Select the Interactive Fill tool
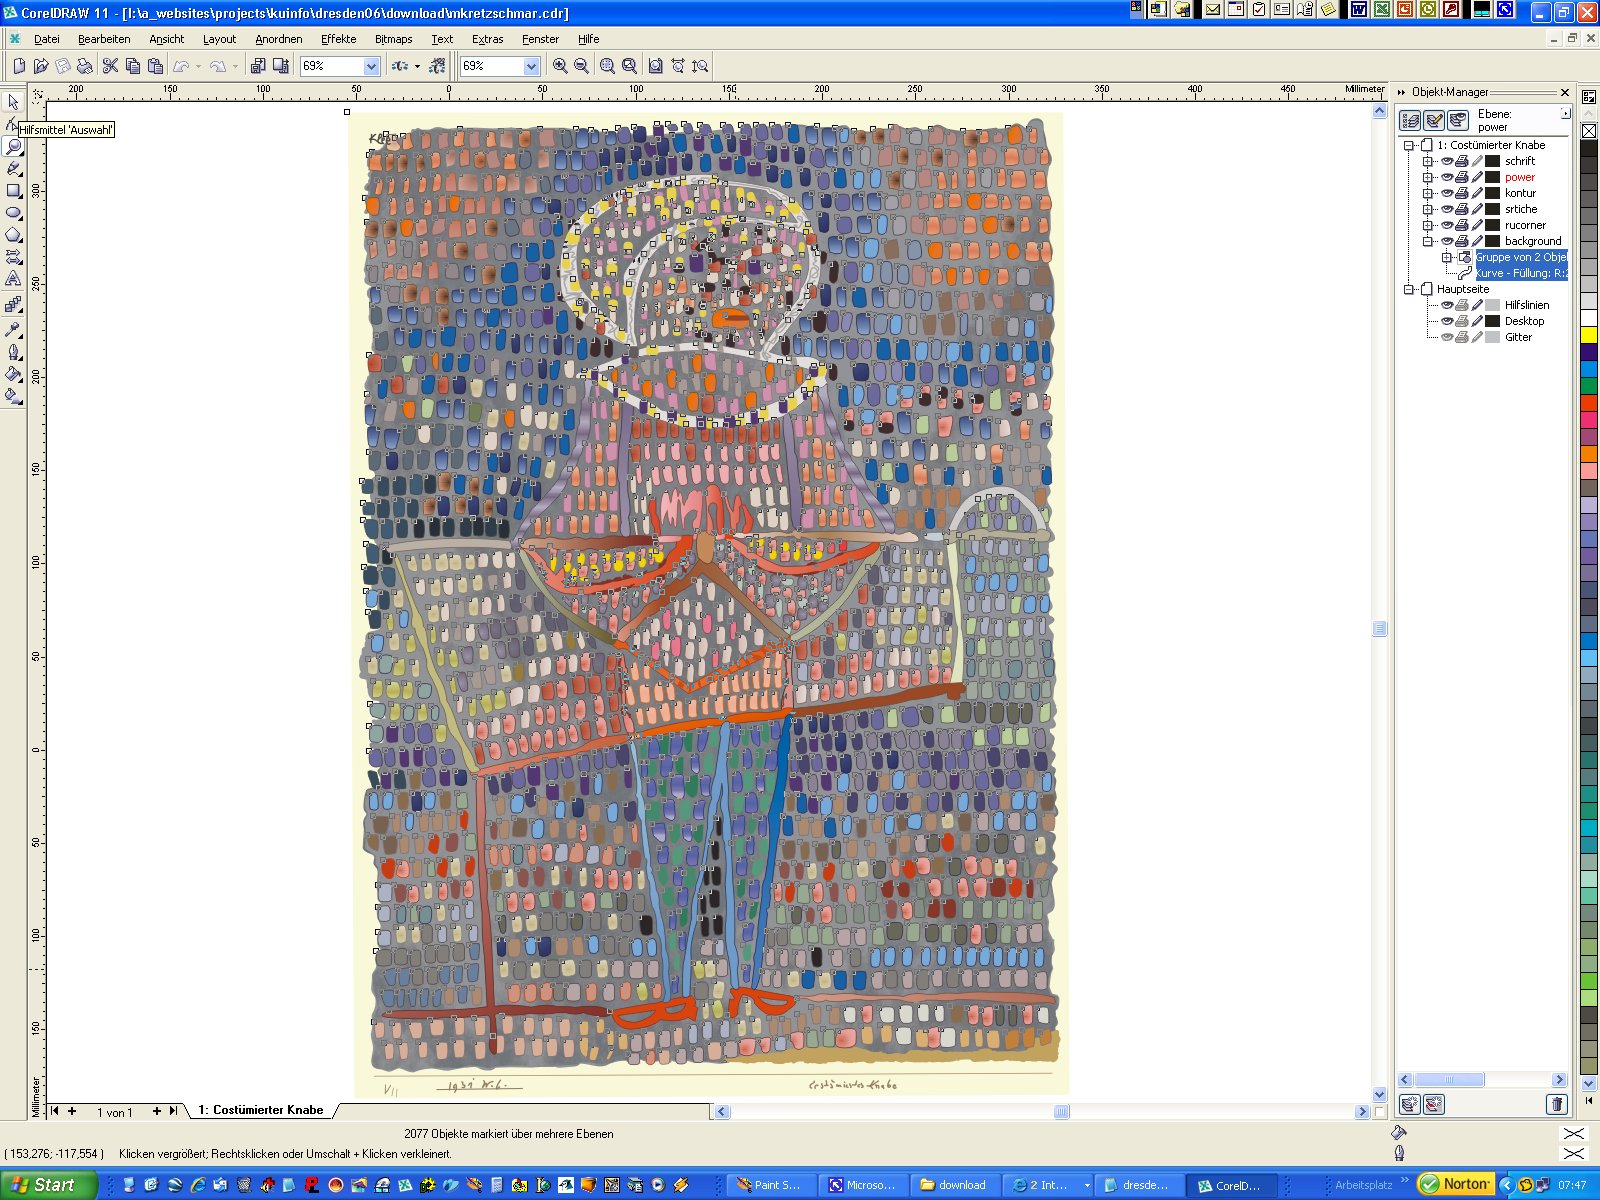Image resolution: width=1600 pixels, height=1200 pixels. (13, 395)
